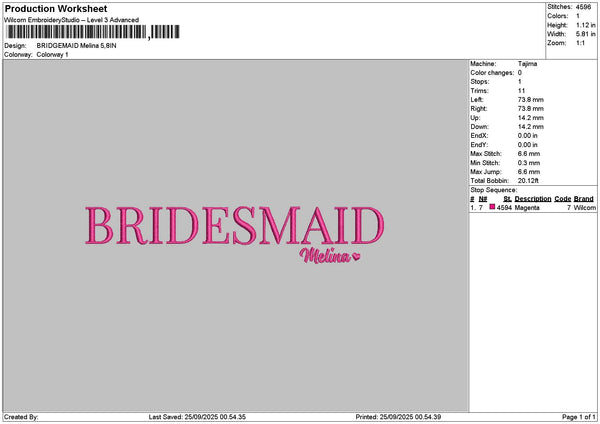Click the Up value 14.2 mm
The height and width of the screenshot is (424, 600).
pos(531,118)
